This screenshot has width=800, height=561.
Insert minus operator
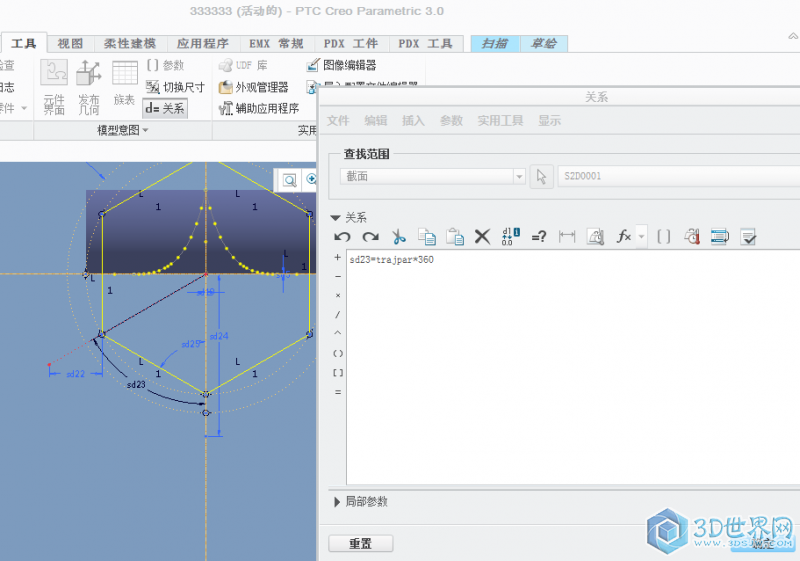click(337, 276)
